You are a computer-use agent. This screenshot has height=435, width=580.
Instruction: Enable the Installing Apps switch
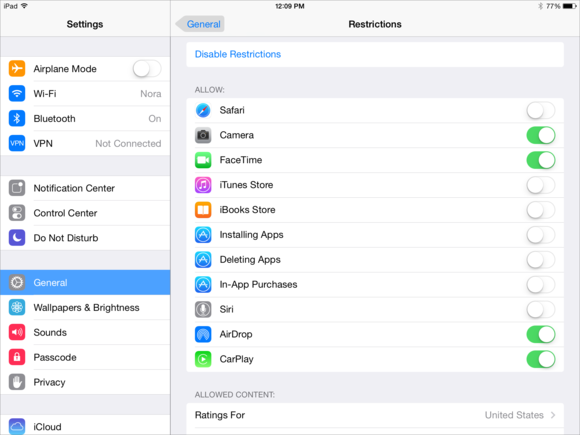coord(541,235)
